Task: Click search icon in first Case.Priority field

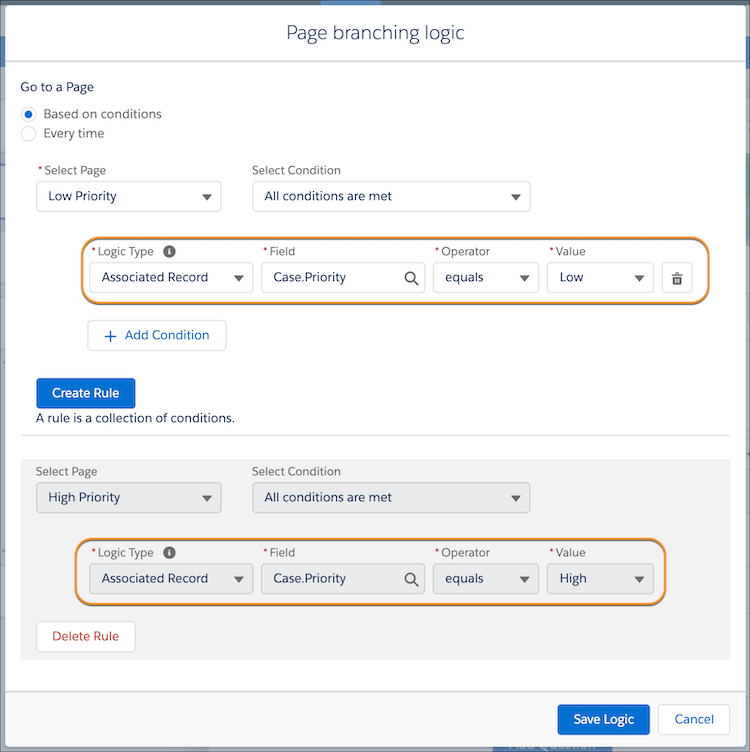Action: coord(411,278)
